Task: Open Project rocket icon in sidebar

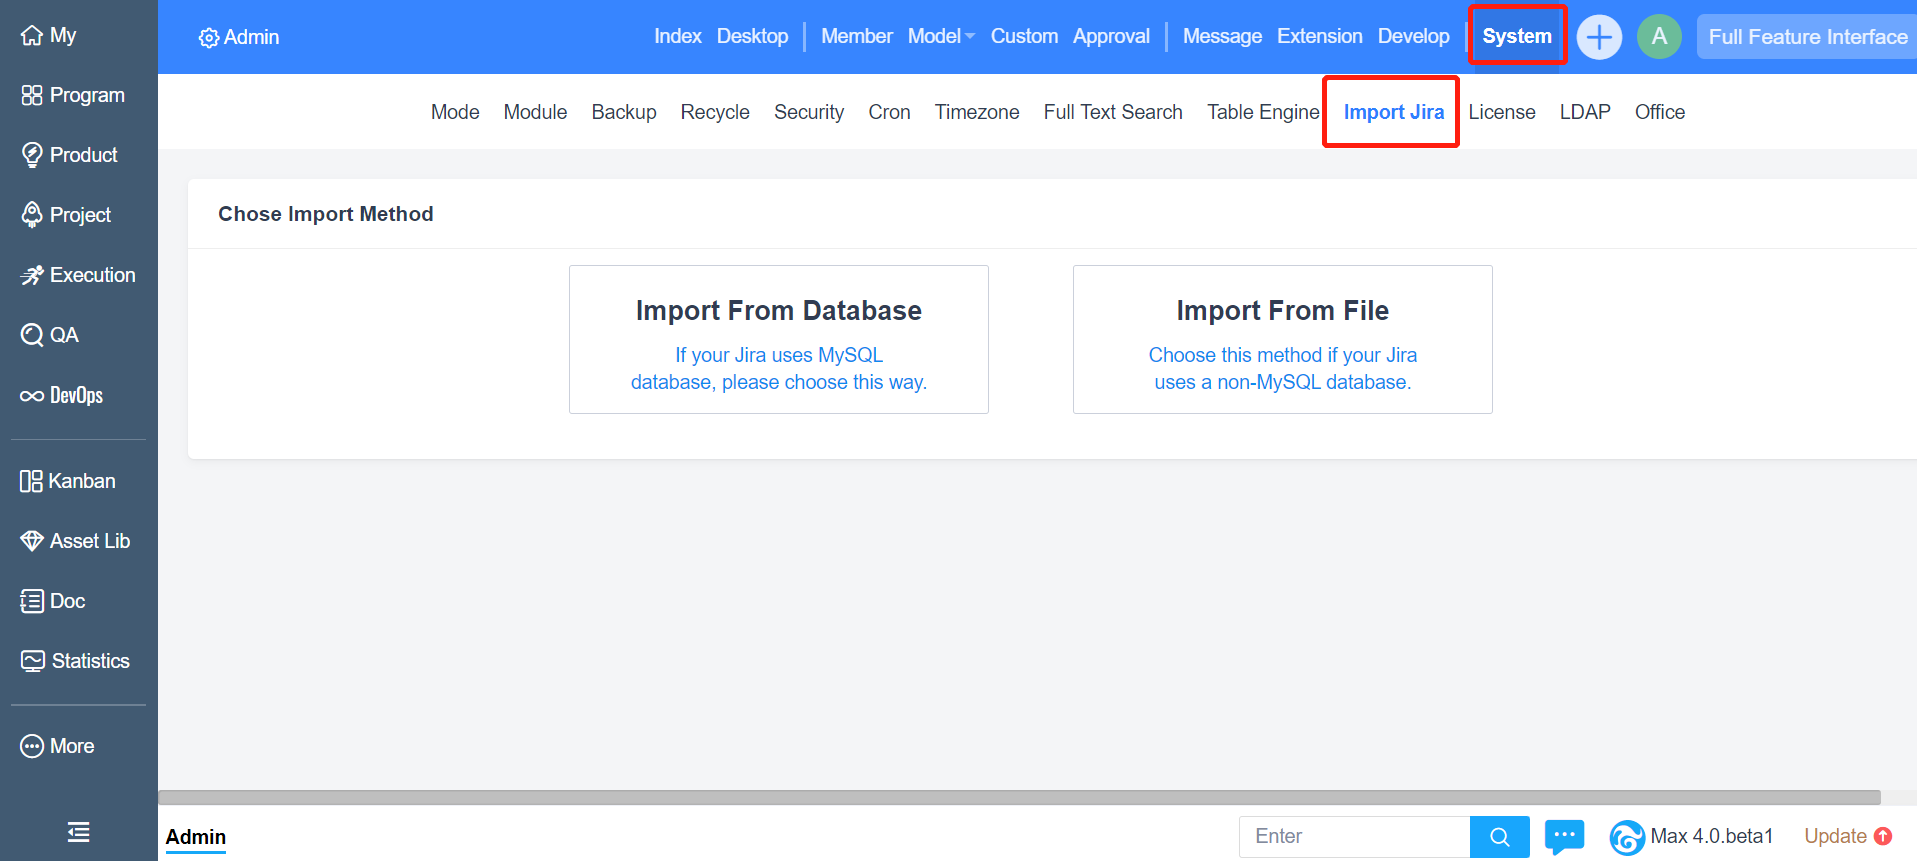Action: tap(32, 215)
